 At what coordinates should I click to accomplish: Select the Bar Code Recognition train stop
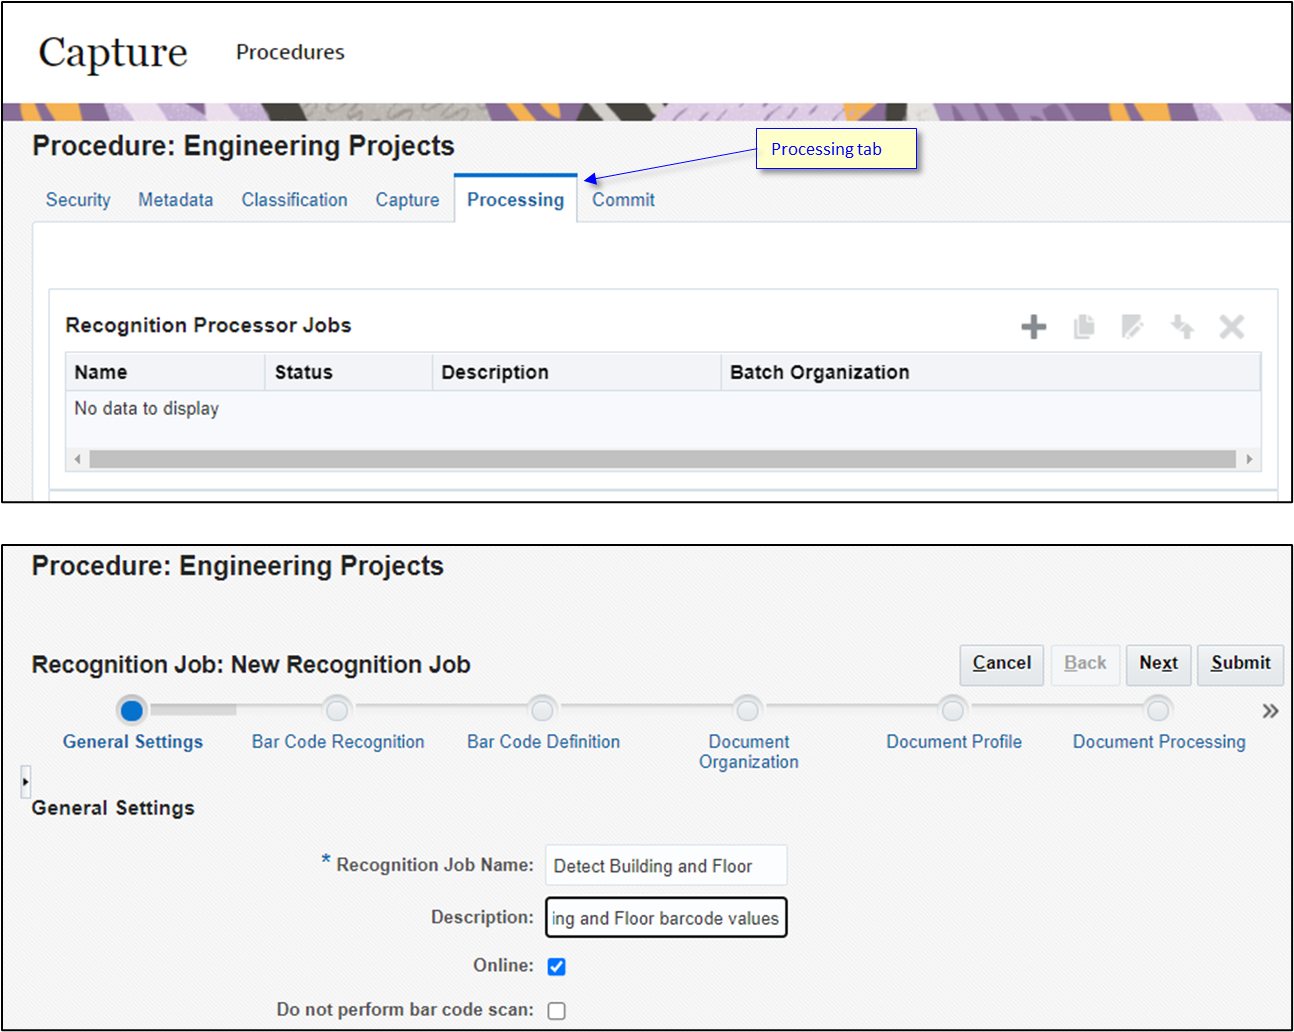click(337, 709)
